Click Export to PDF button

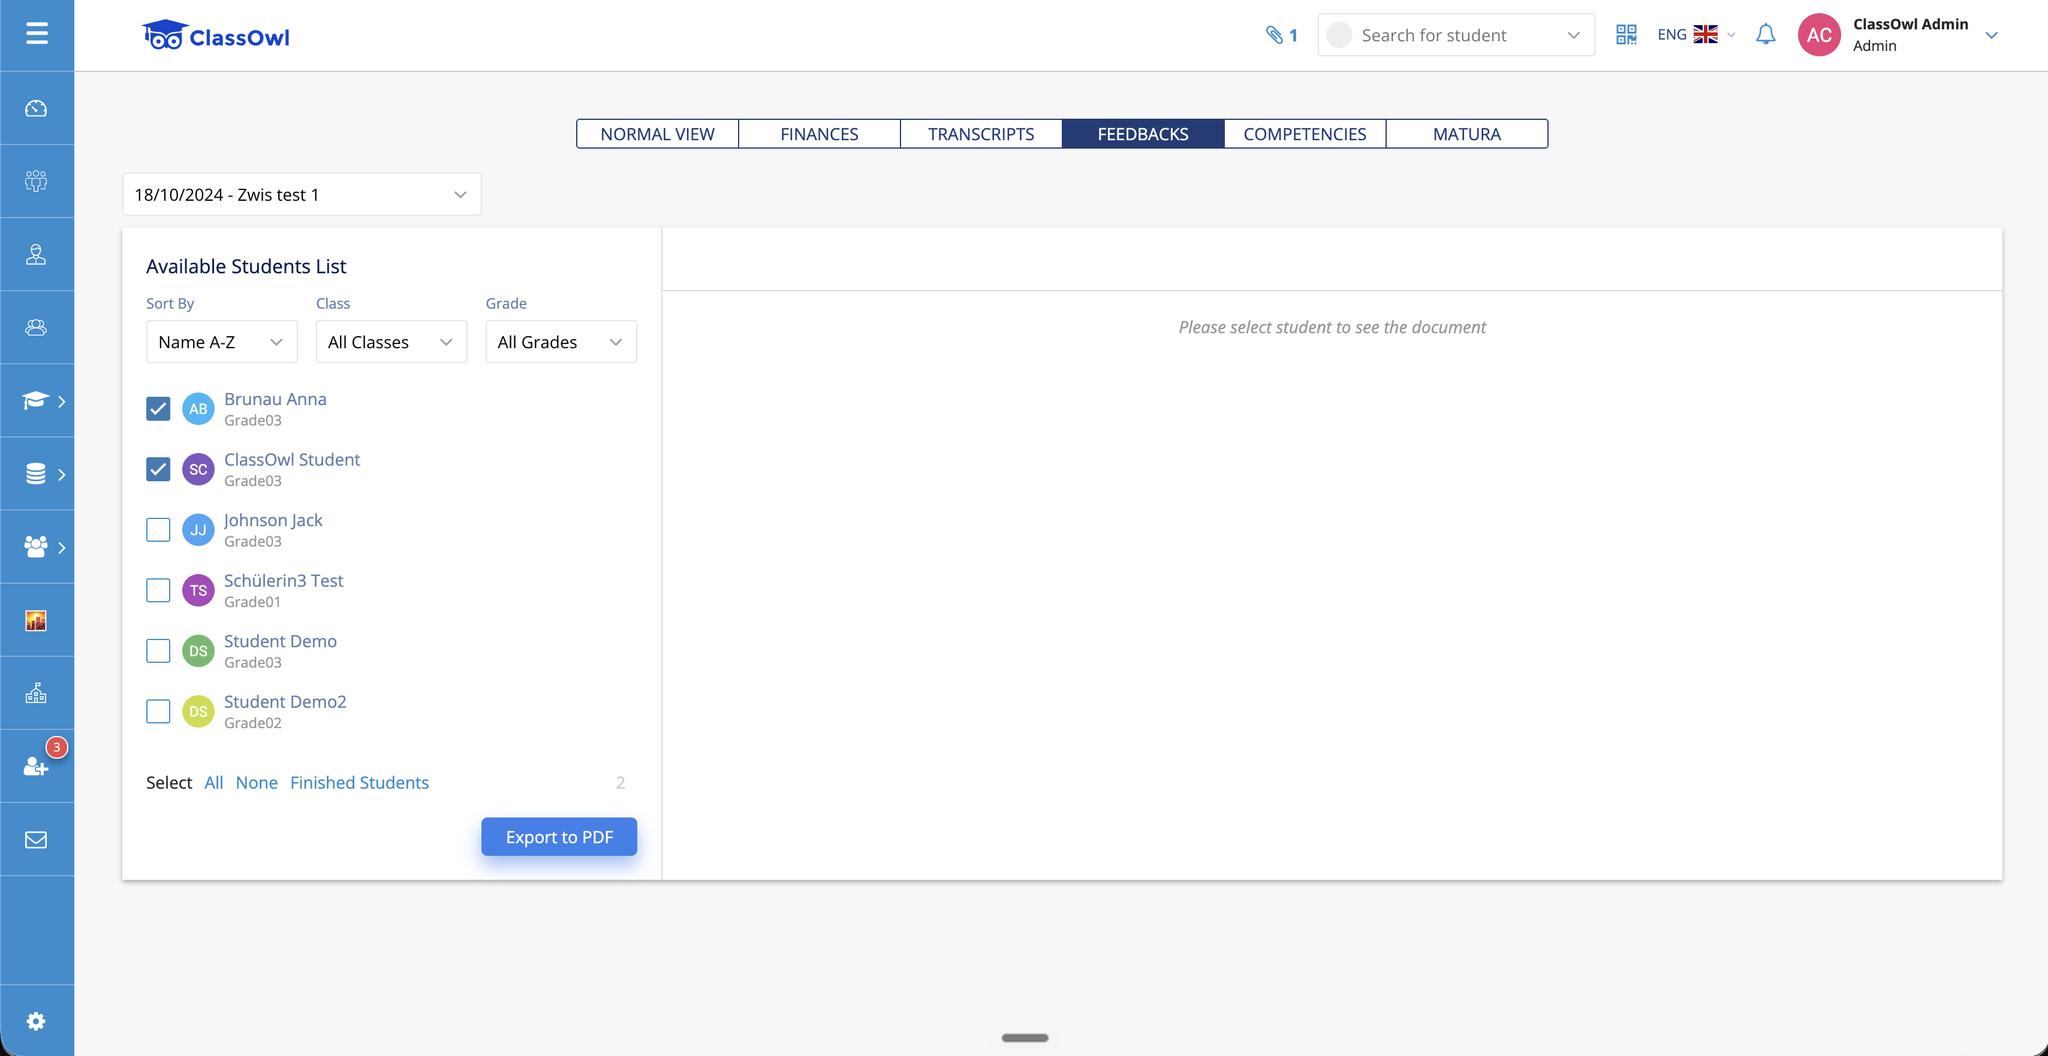[559, 837]
